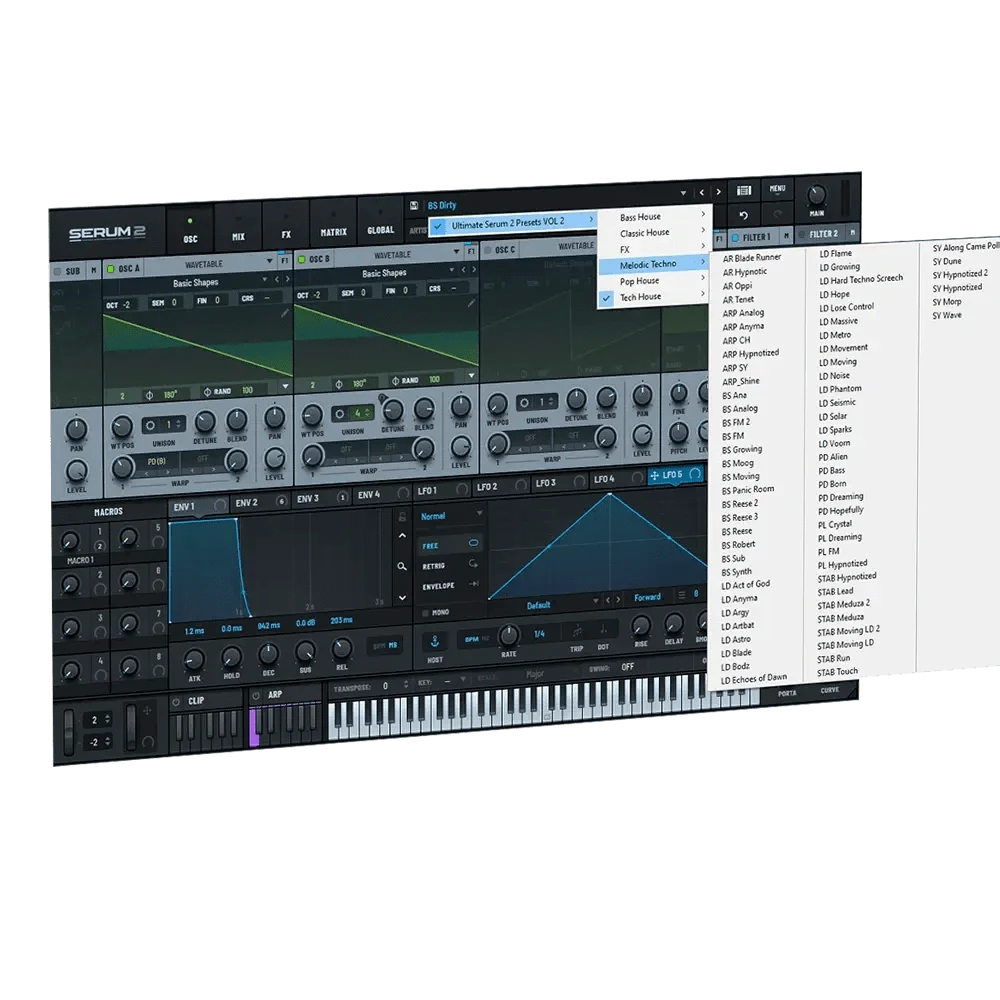Open the preset browser list icon
The height and width of the screenshot is (1000, 1000).
click(744, 190)
